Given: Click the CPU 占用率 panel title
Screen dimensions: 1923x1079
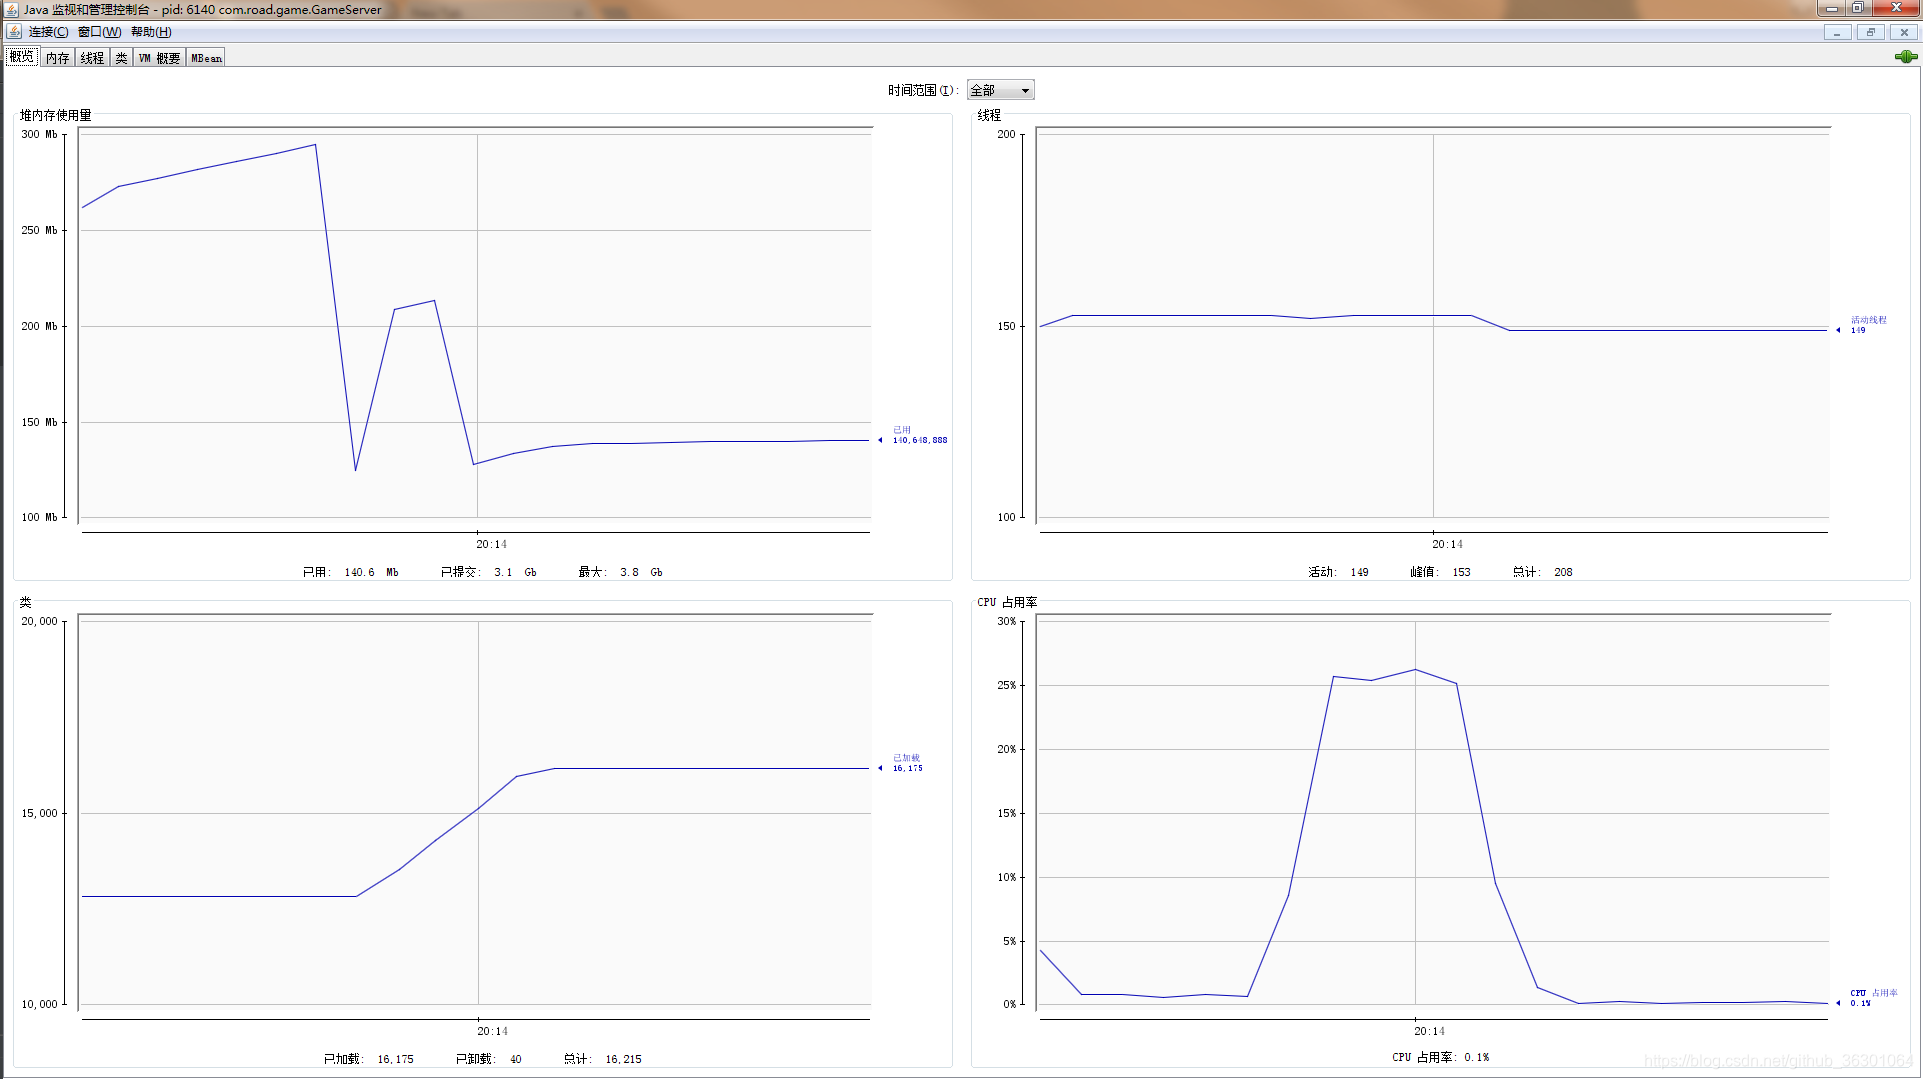Looking at the screenshot, I should point(1007,602).
